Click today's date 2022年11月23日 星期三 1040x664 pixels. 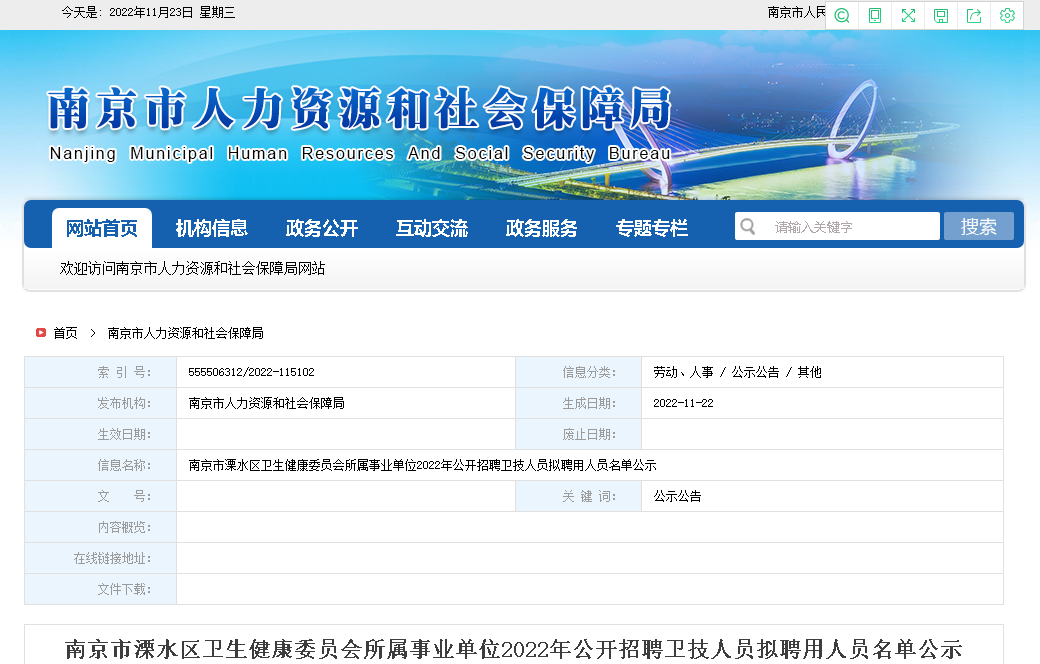coord(172,13)
